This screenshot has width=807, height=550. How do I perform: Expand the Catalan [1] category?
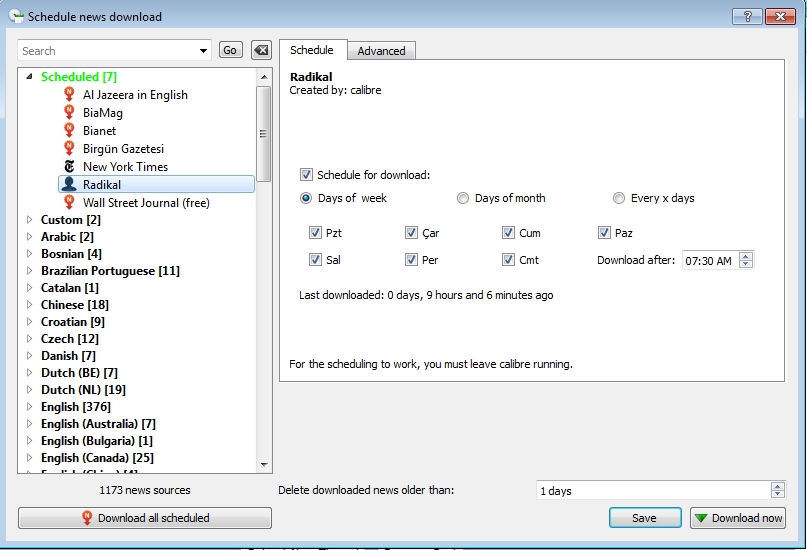(x=29, y=288)
